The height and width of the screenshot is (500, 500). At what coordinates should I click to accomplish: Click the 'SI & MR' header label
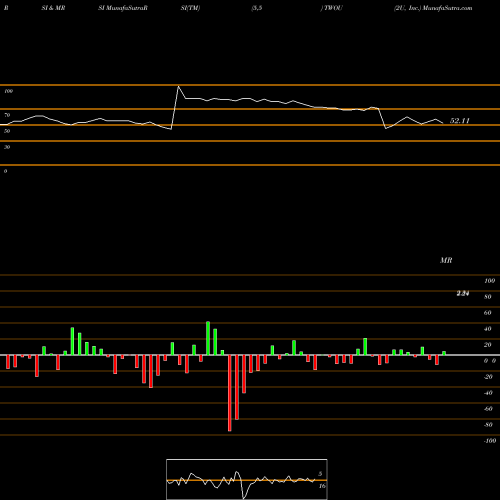click(53, 8)
